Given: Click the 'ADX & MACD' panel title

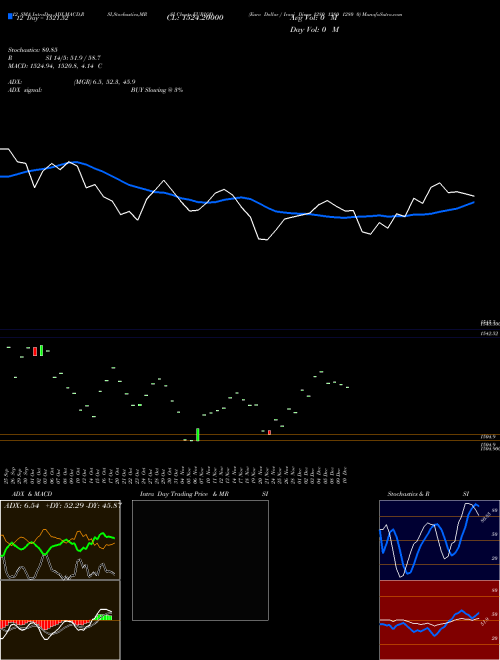Looking at the screenshot, I should pyautogui.click(x=32, y=494).
